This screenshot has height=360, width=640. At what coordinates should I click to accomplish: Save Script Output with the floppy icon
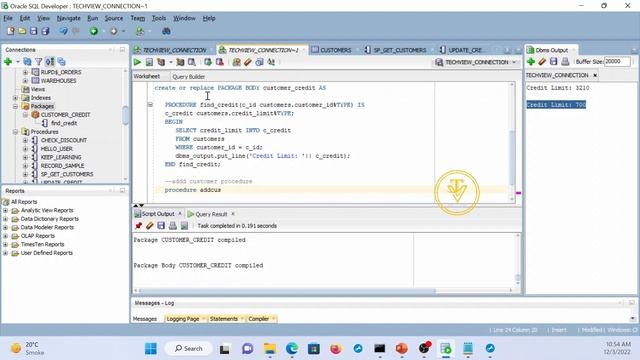click(161, 225)
